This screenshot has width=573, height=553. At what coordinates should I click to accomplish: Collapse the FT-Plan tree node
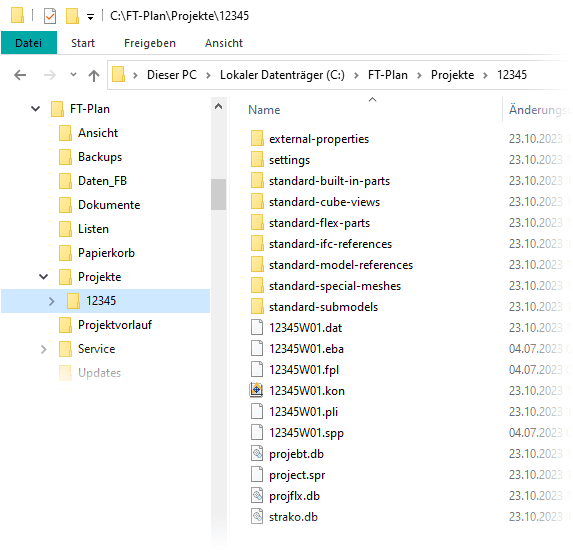(x=35, y=109)
